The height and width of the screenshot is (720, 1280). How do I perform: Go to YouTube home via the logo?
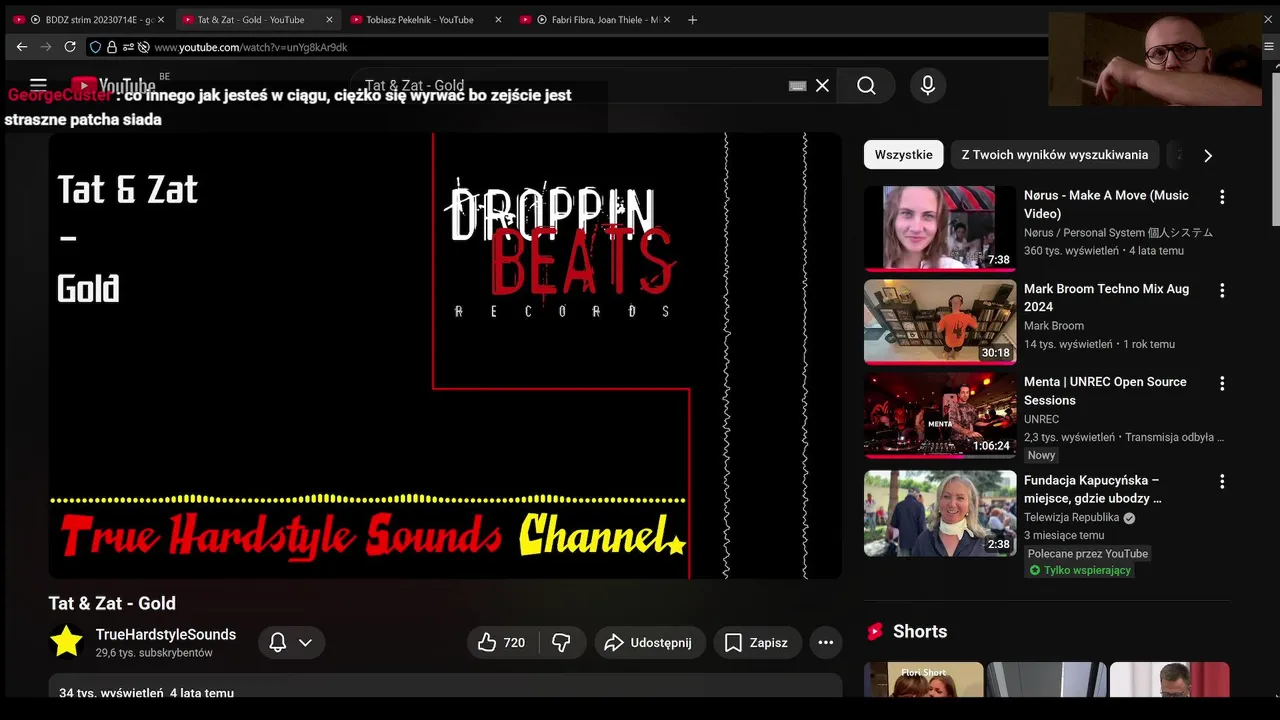click(112, 86)
